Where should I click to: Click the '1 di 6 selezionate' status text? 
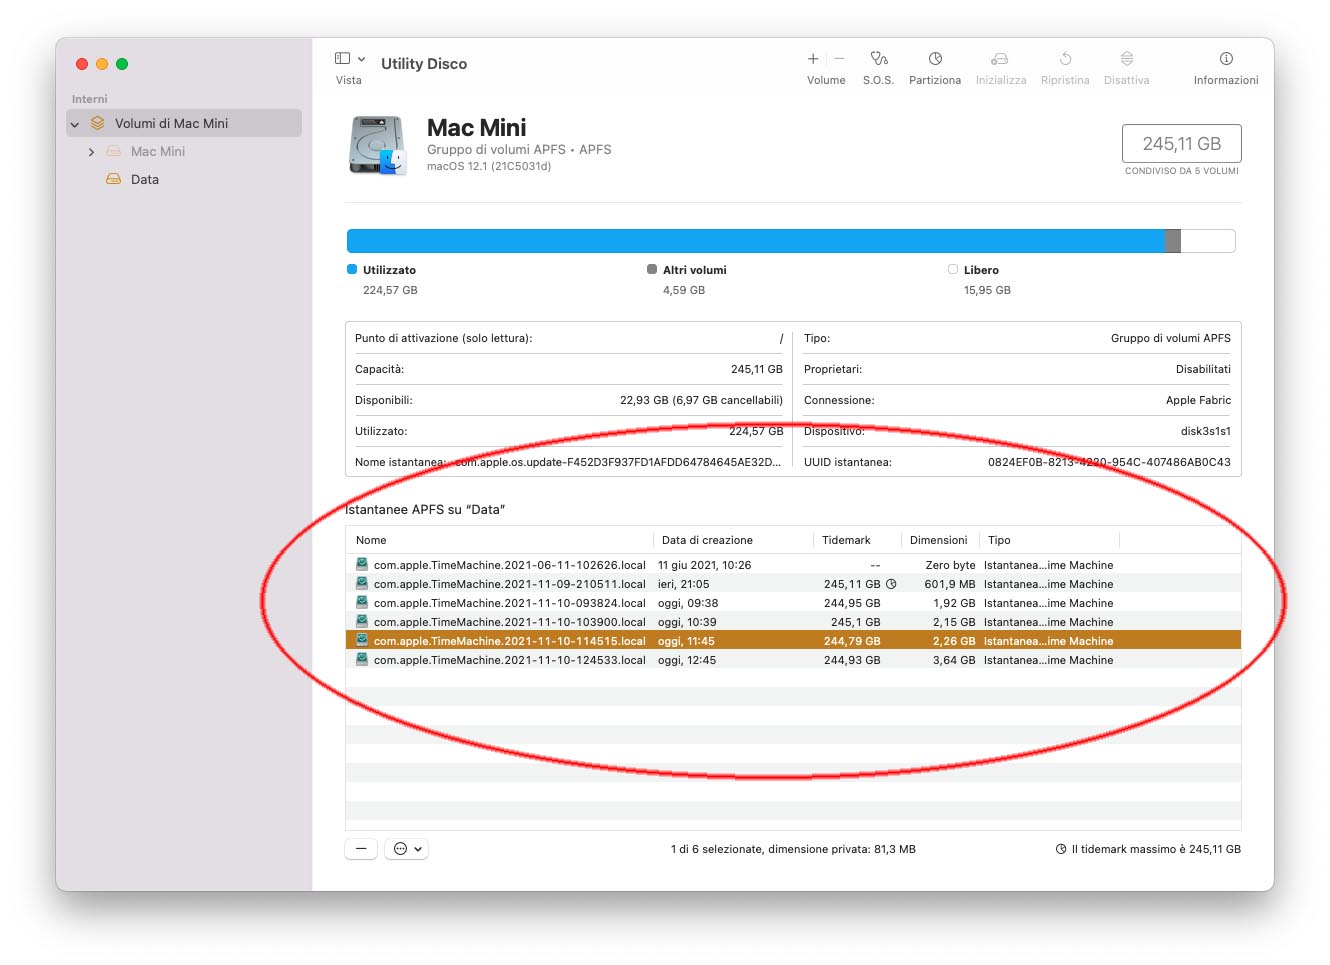click(793, 849)
